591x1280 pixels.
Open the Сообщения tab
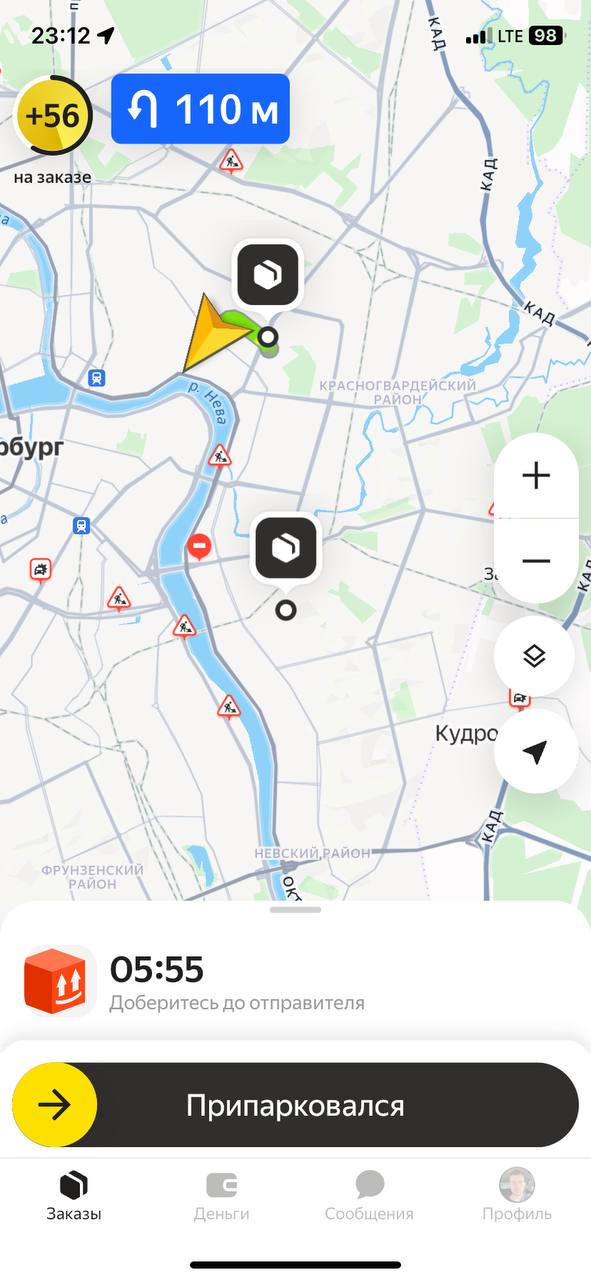point(369,1197)
